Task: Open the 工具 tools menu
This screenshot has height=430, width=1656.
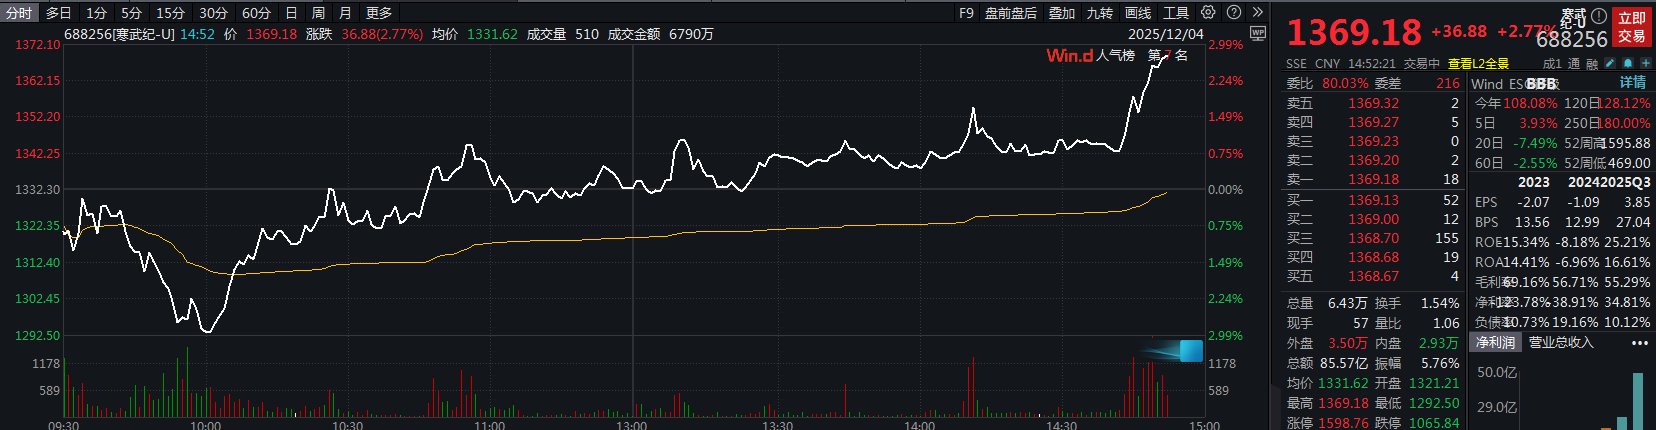Action: point(1176,13)
